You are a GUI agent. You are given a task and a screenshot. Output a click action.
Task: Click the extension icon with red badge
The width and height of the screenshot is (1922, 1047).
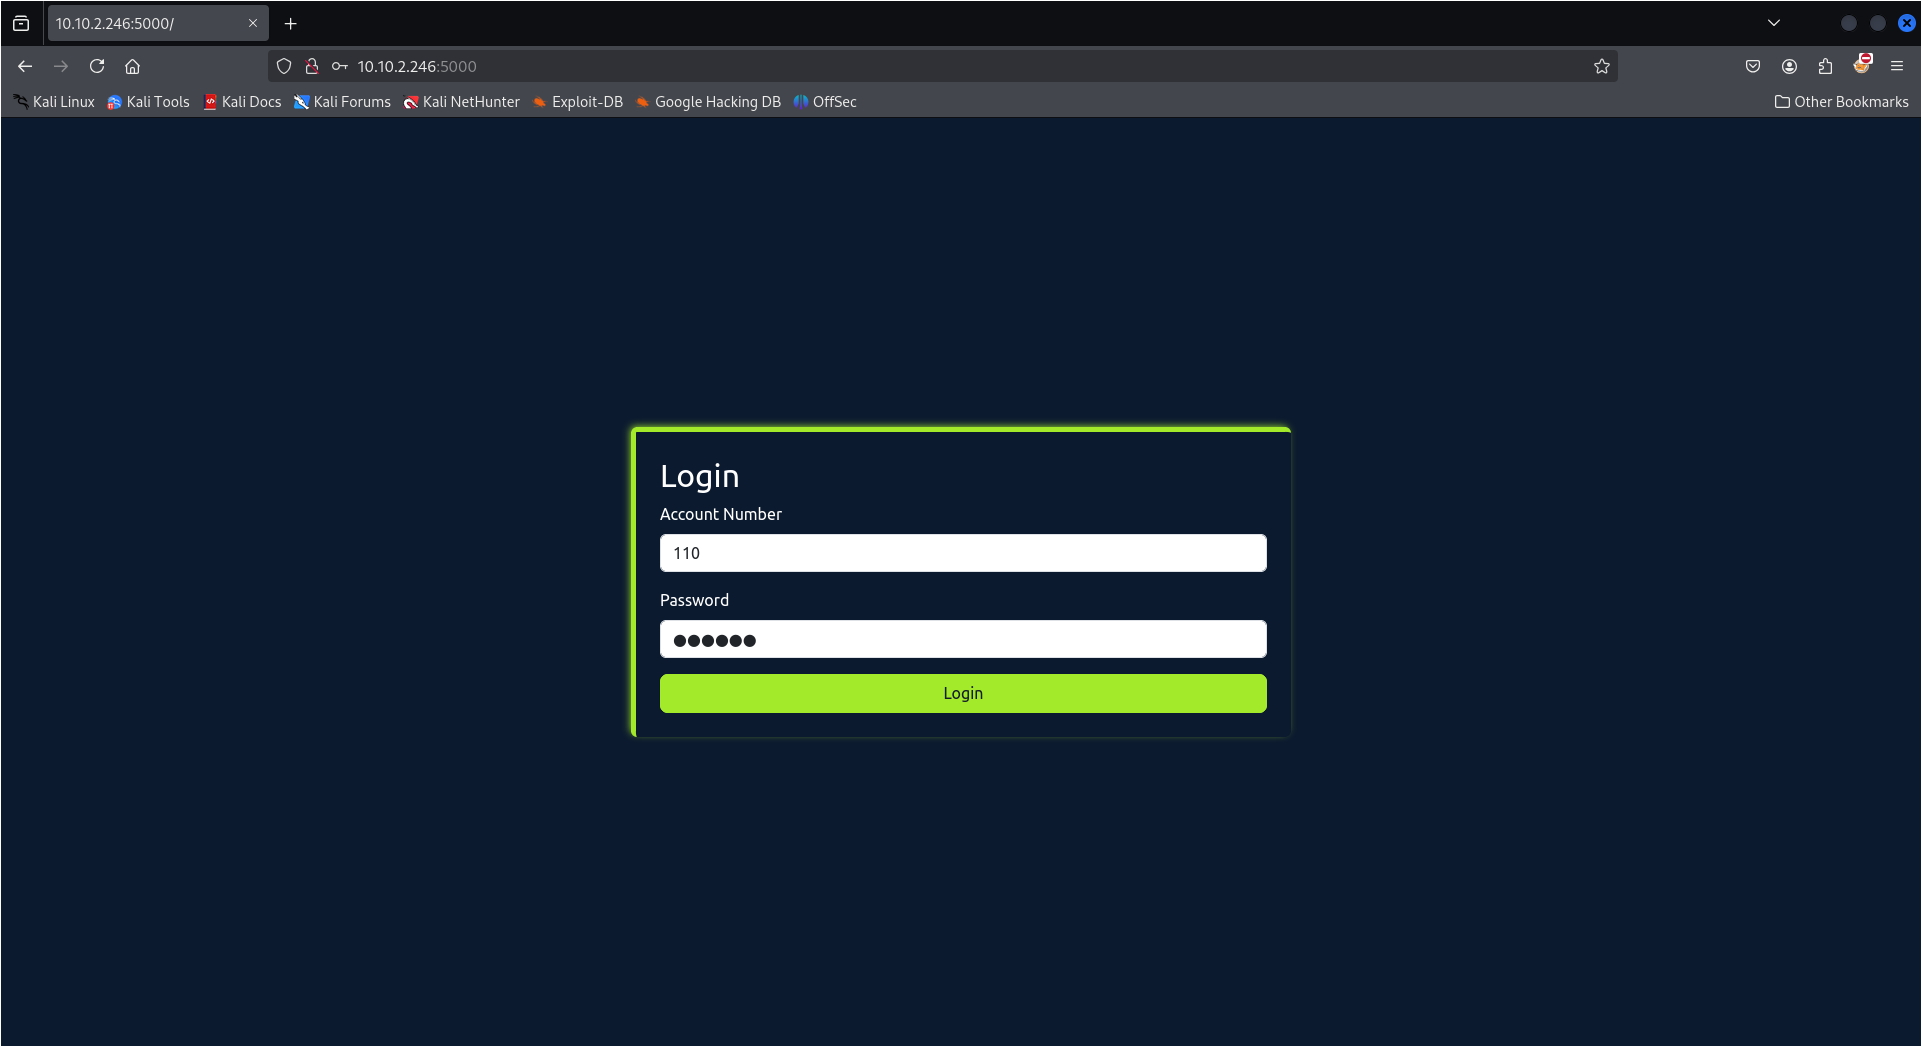pyautogui.click(x=1862, y=64)
